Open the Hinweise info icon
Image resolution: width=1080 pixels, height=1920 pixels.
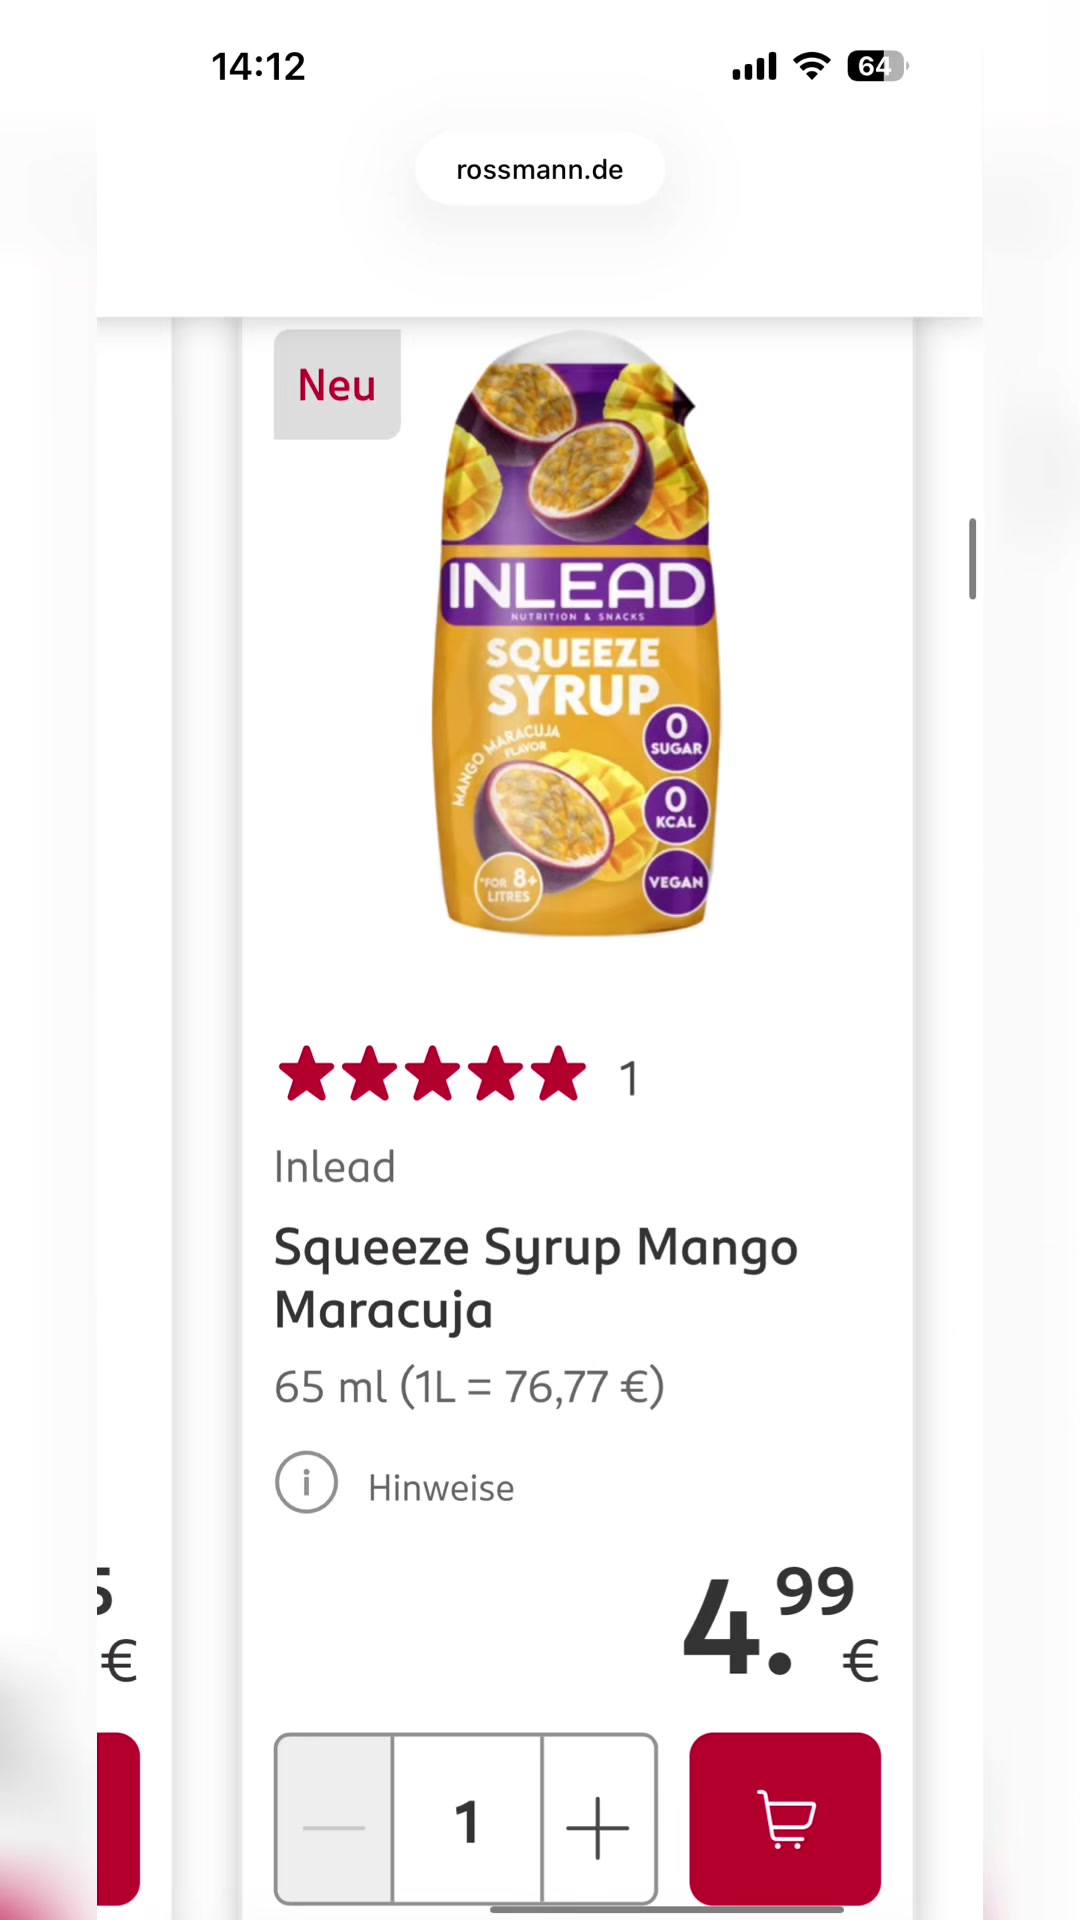(x=306, y=1482)
